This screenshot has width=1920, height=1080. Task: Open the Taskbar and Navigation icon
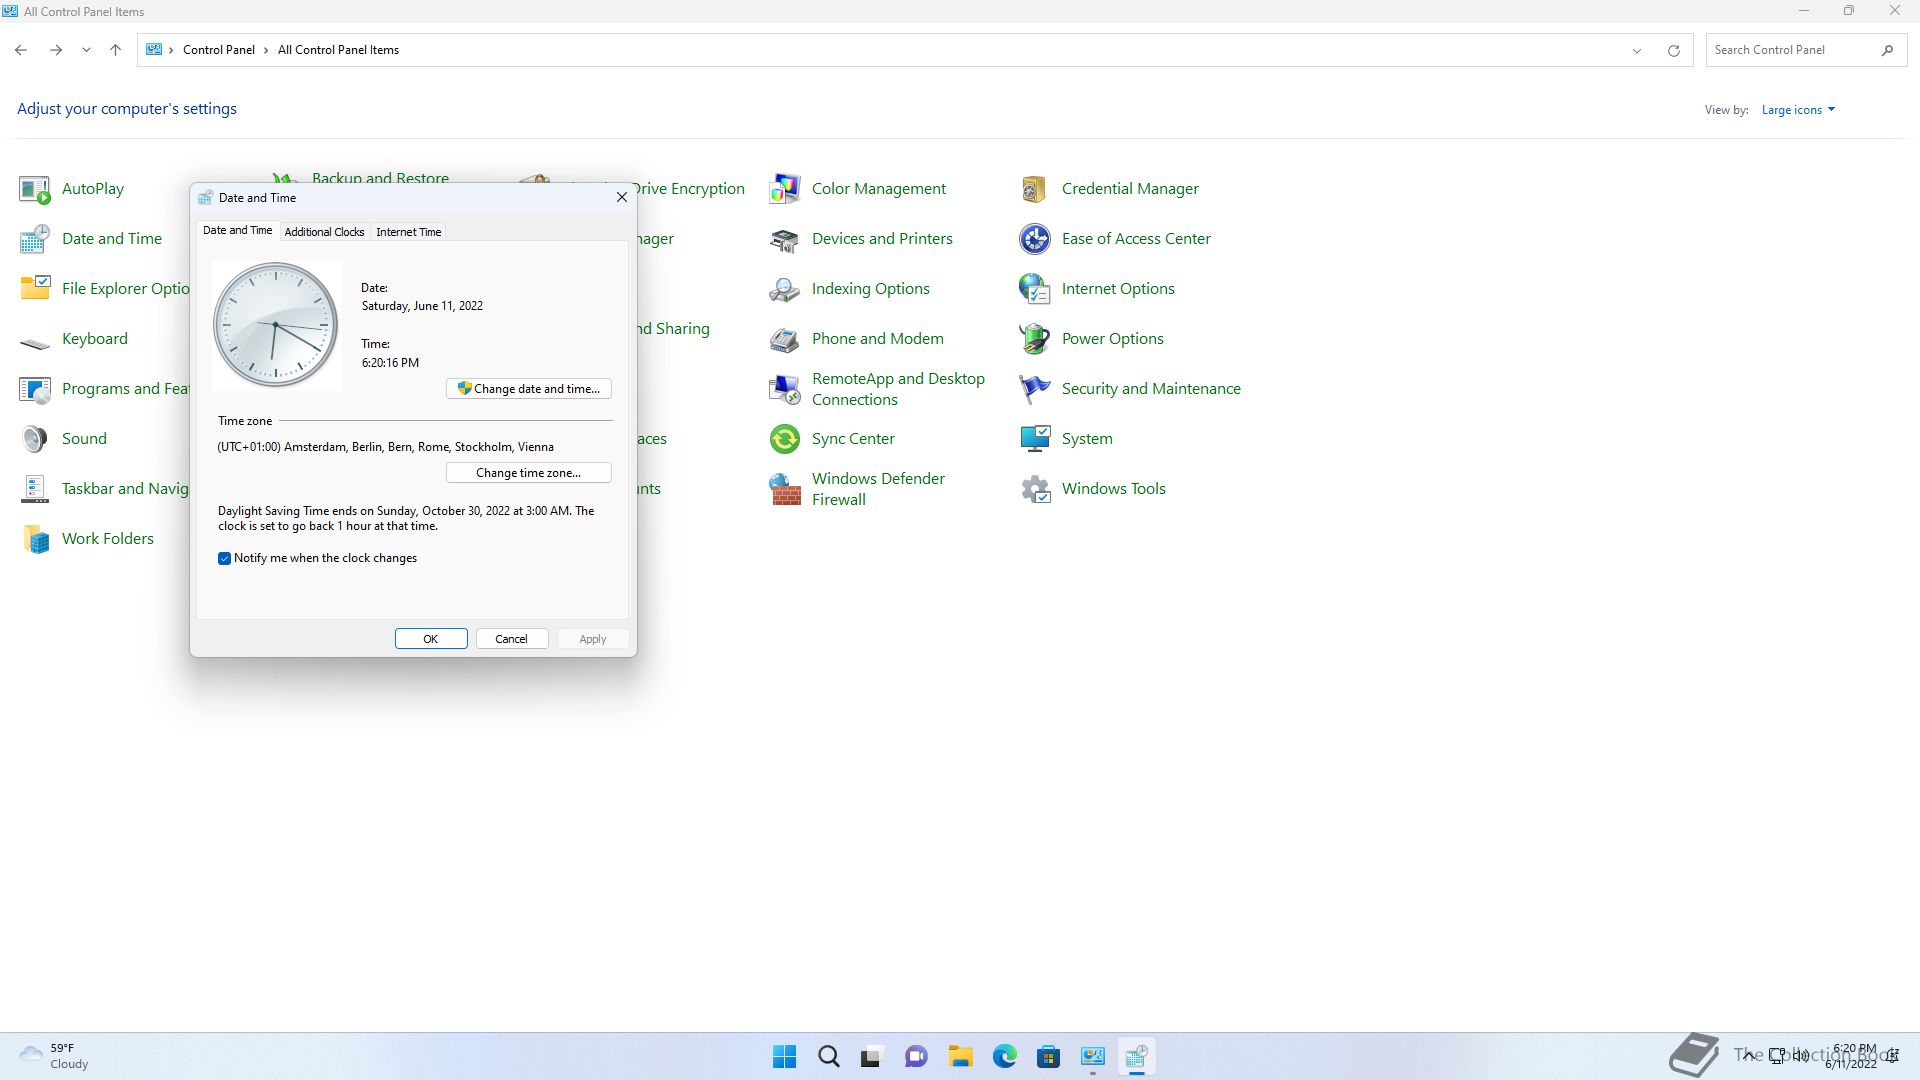click(x=35, y=489)
